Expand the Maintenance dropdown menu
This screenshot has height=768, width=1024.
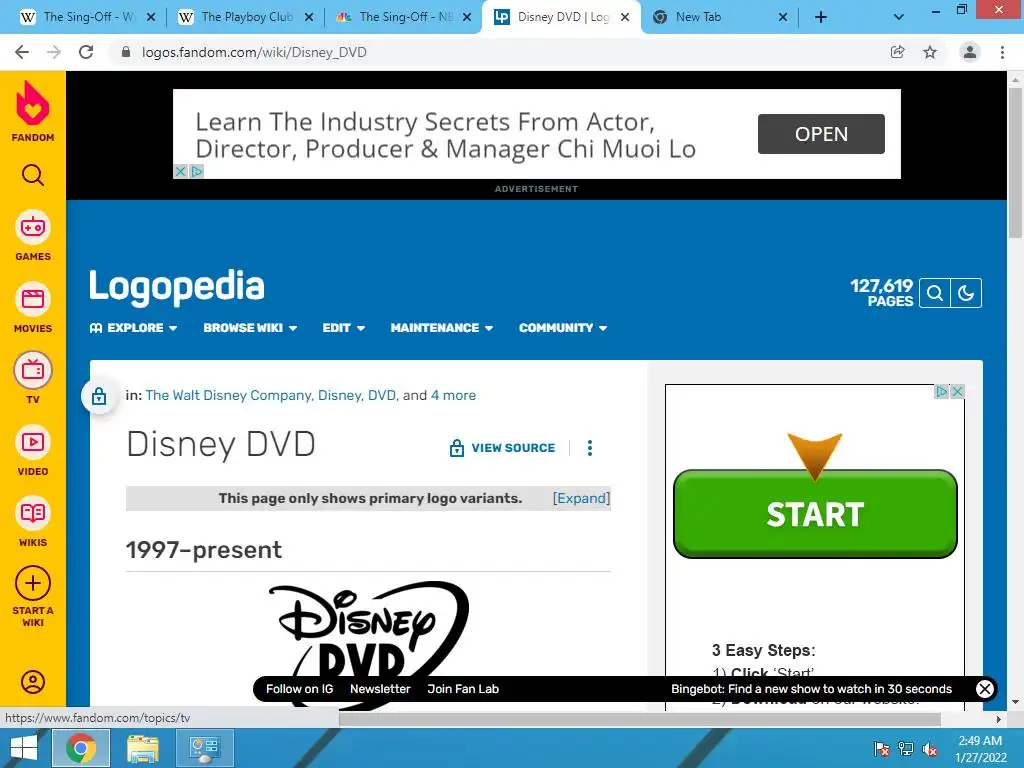[441, 328]
